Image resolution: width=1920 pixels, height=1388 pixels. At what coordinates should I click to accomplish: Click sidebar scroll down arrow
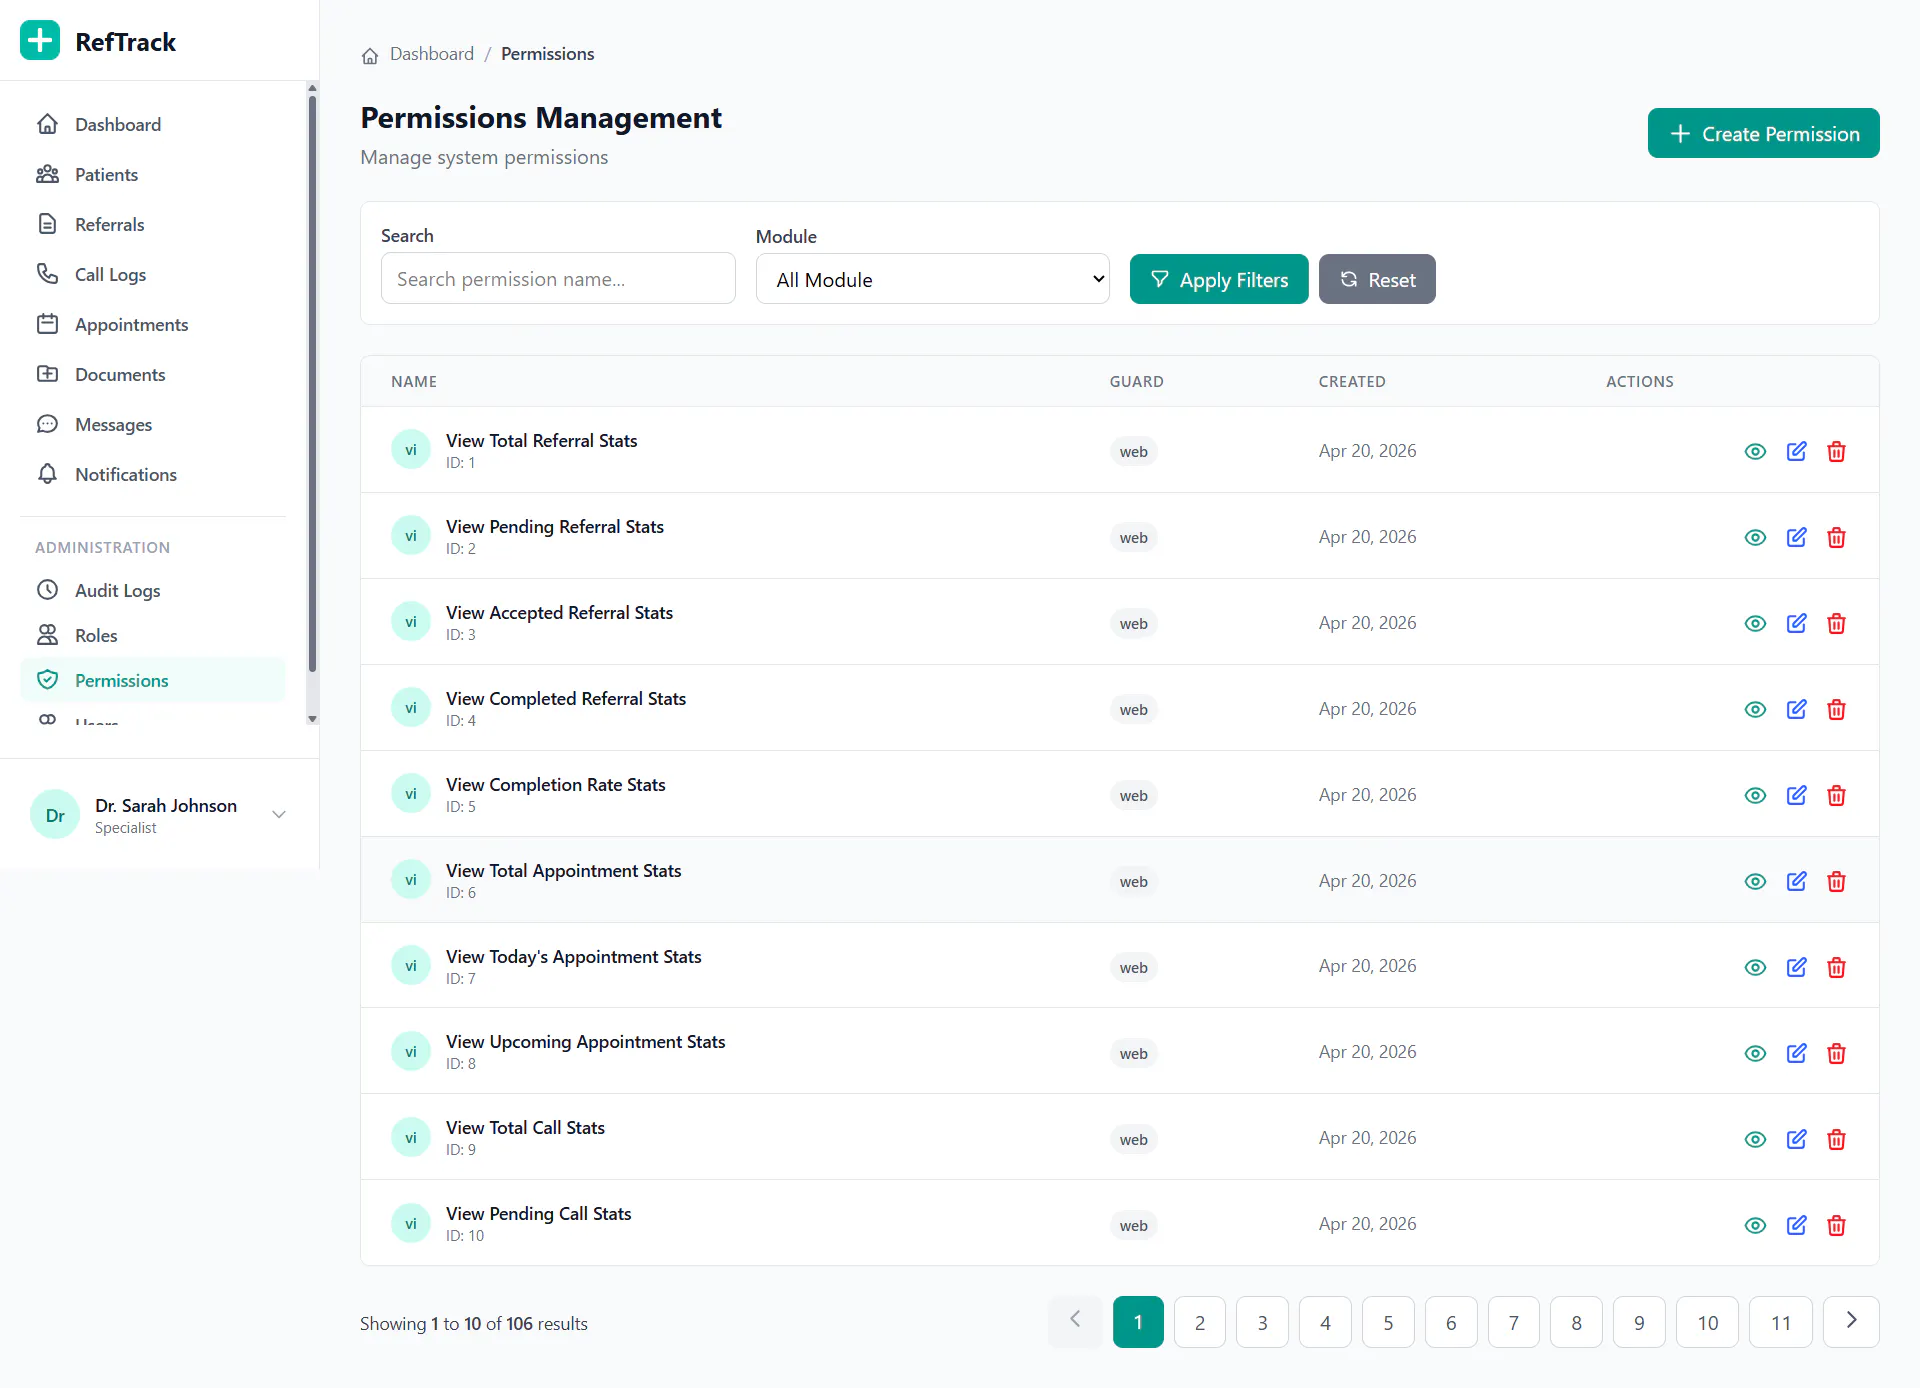[312, 719]
